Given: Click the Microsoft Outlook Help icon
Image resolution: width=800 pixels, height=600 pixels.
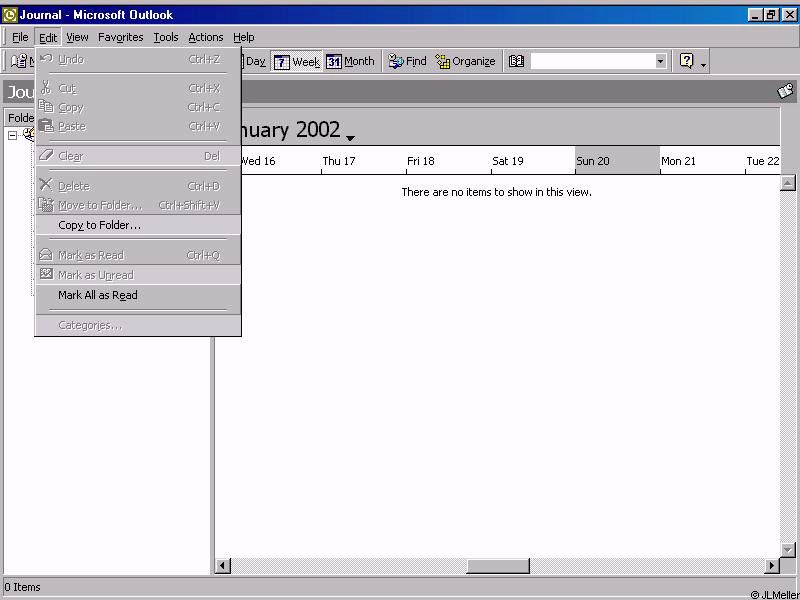Looking at the screenshot, I should click(687, 61).
